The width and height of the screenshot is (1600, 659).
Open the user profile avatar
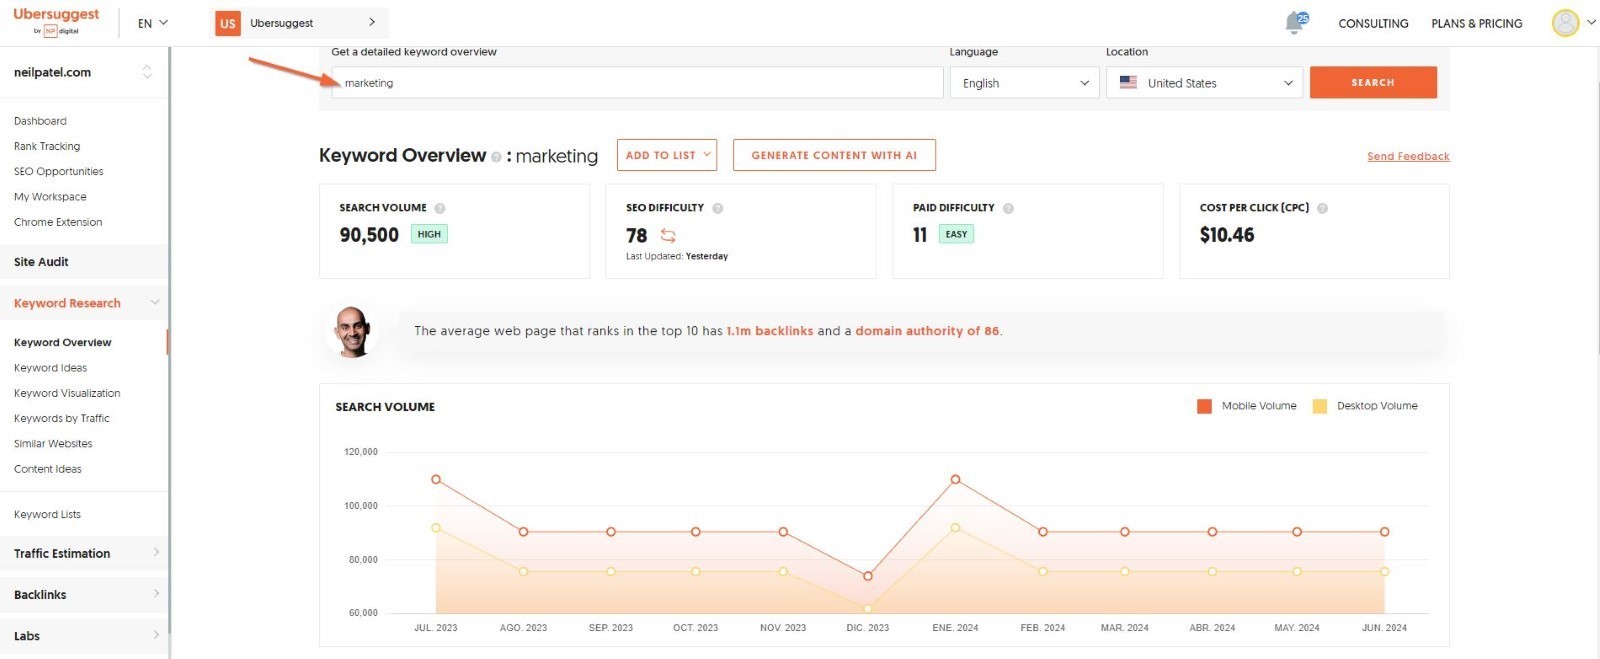pos(1565,23)
